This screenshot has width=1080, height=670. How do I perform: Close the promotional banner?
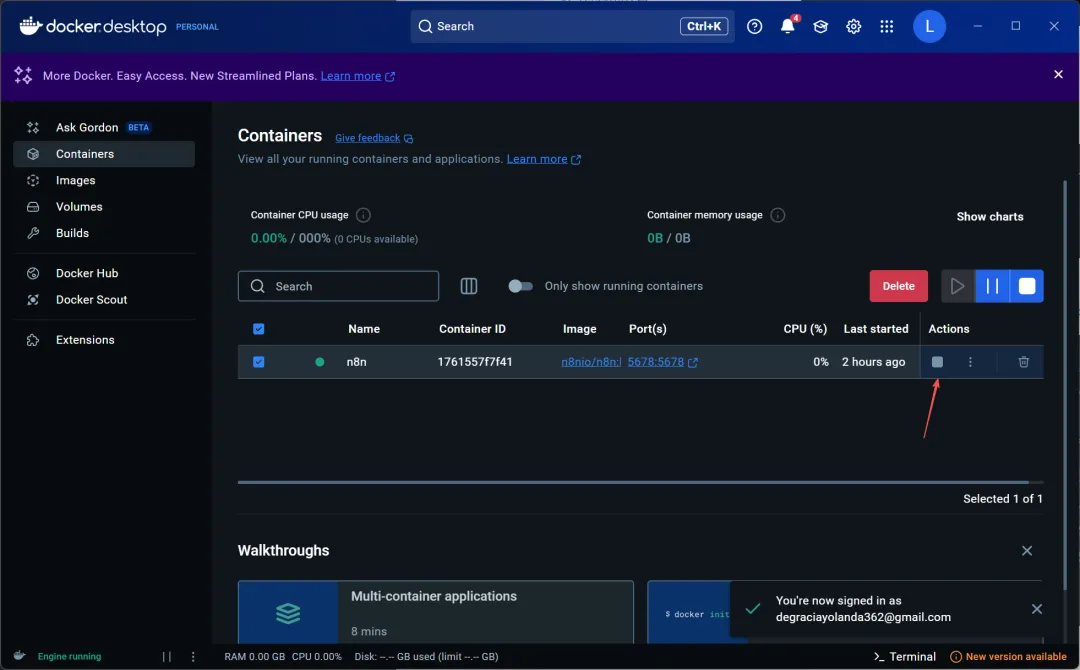[1058, 74]
